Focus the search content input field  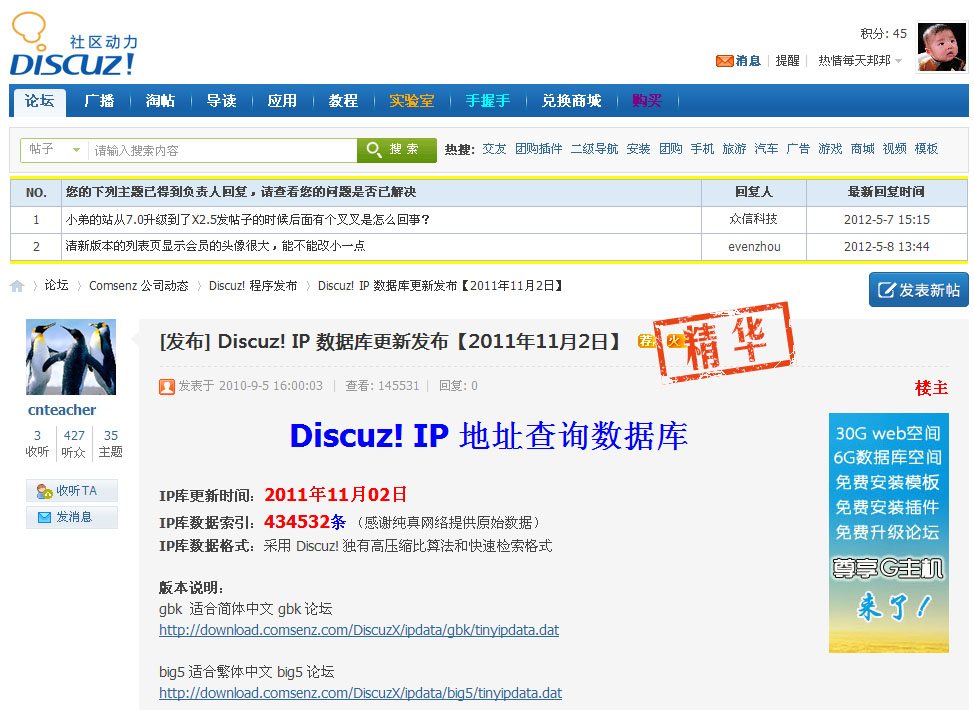pos(222,150)
